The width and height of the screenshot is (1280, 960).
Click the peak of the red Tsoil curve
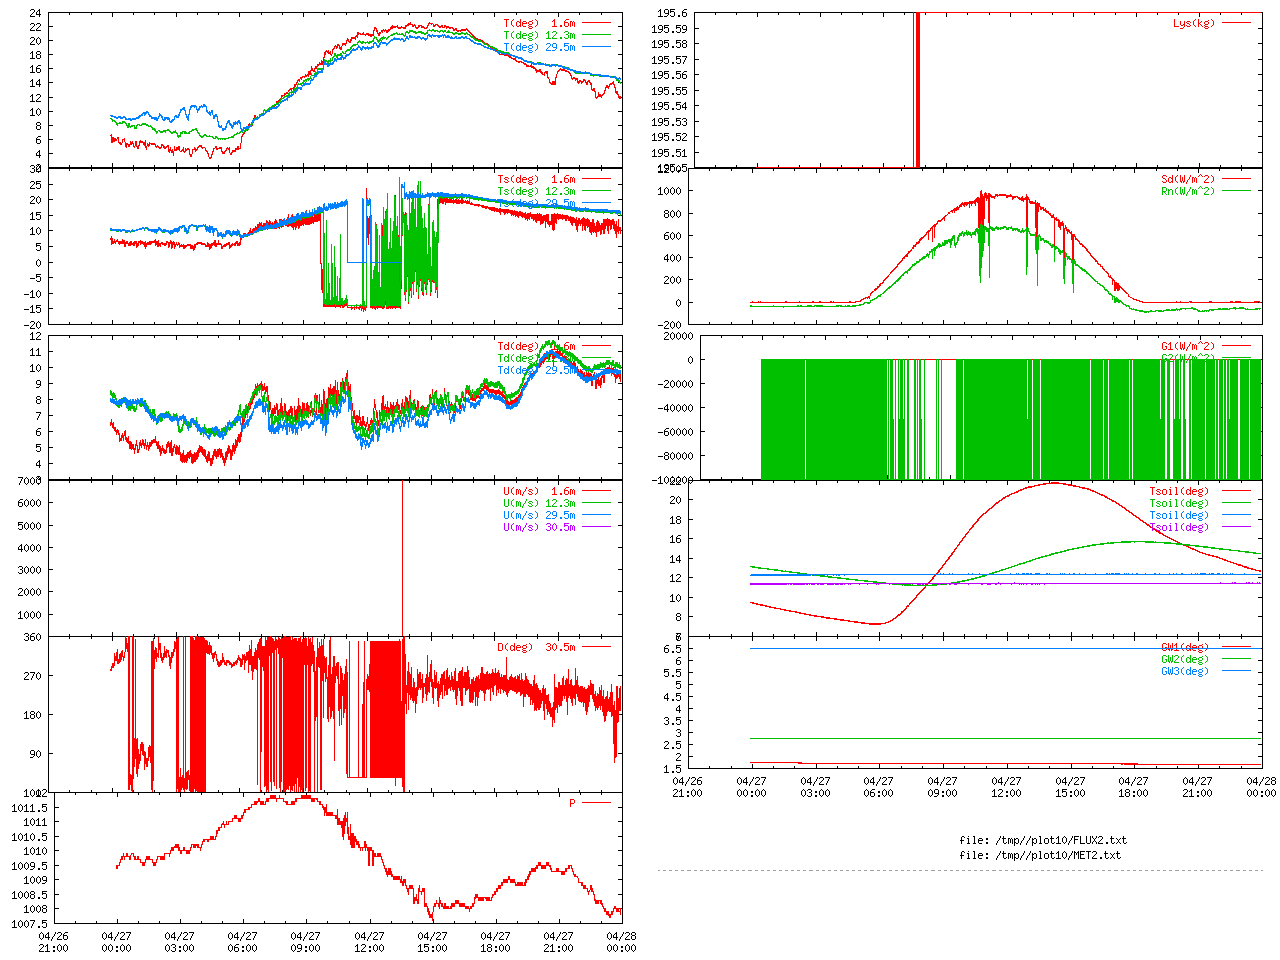click(1054, 483)
